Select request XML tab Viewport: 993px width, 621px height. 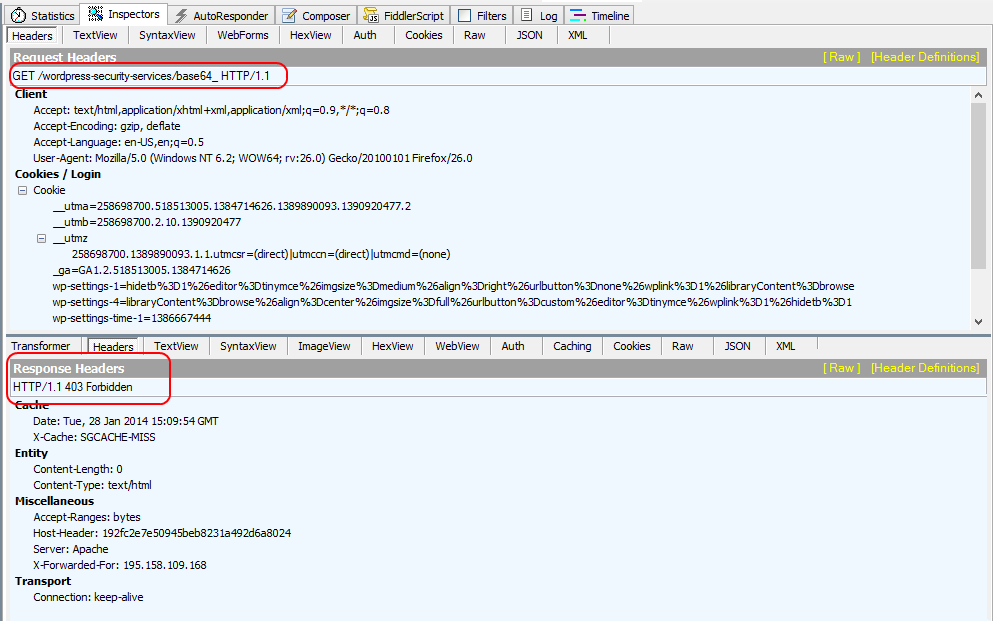tap(578, 35)
